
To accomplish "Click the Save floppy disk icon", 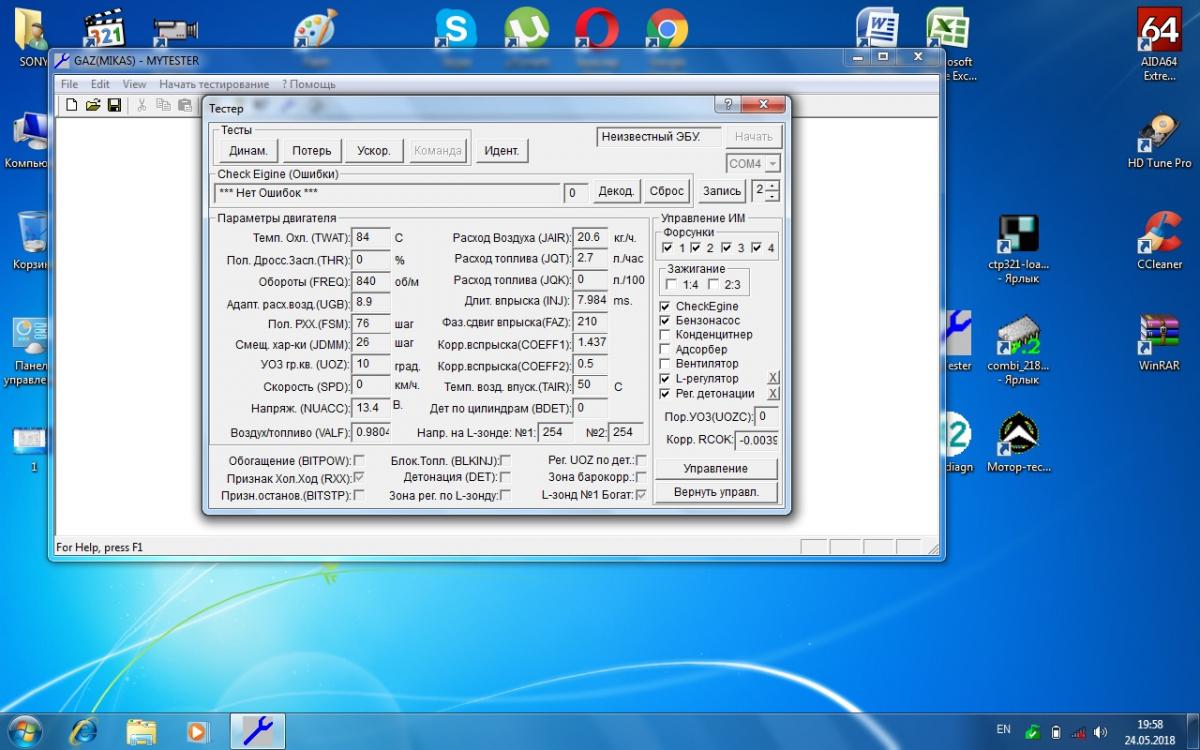I will pos(114,105).
